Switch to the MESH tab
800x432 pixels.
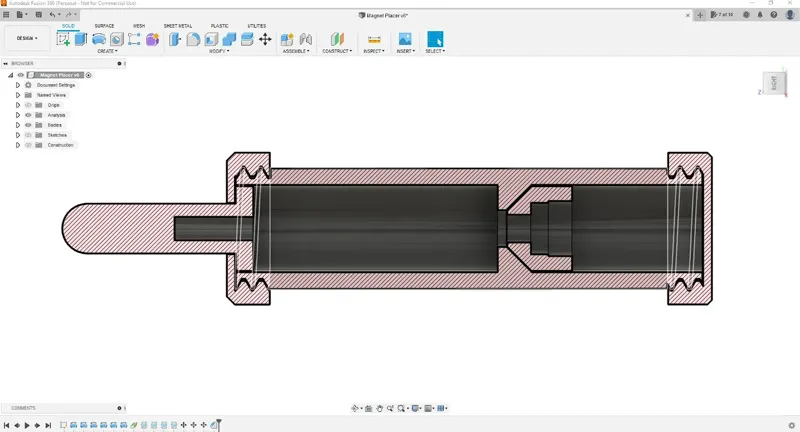point(139,26)
